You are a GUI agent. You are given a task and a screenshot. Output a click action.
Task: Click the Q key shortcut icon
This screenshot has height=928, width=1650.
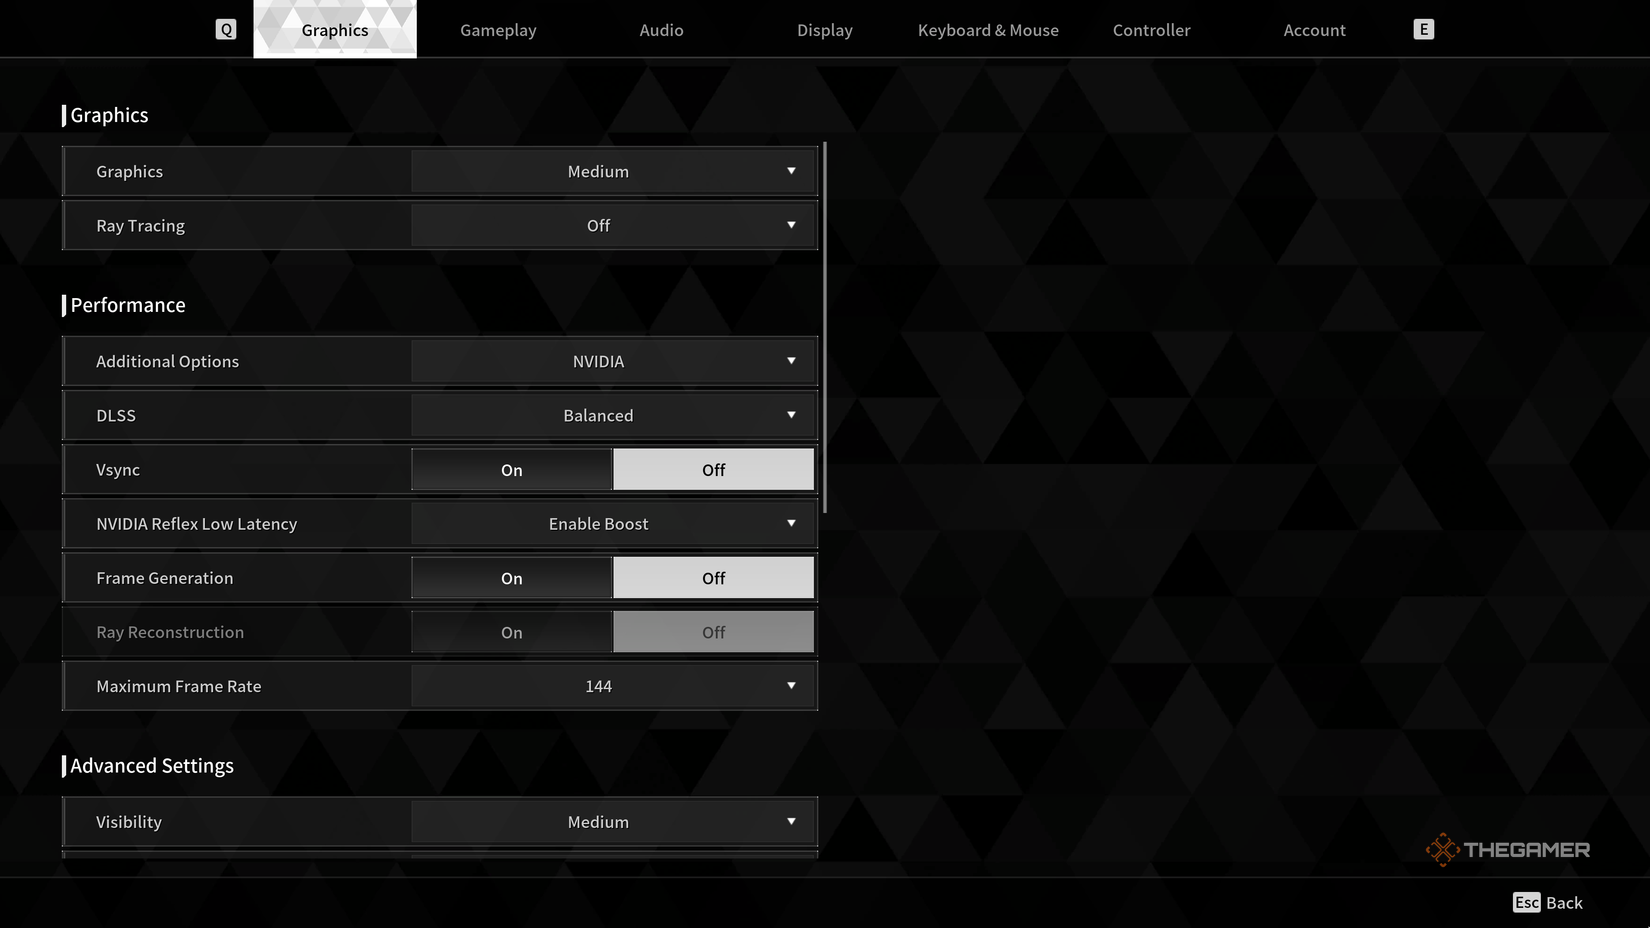pyautogui.click(x=226, y=29)
